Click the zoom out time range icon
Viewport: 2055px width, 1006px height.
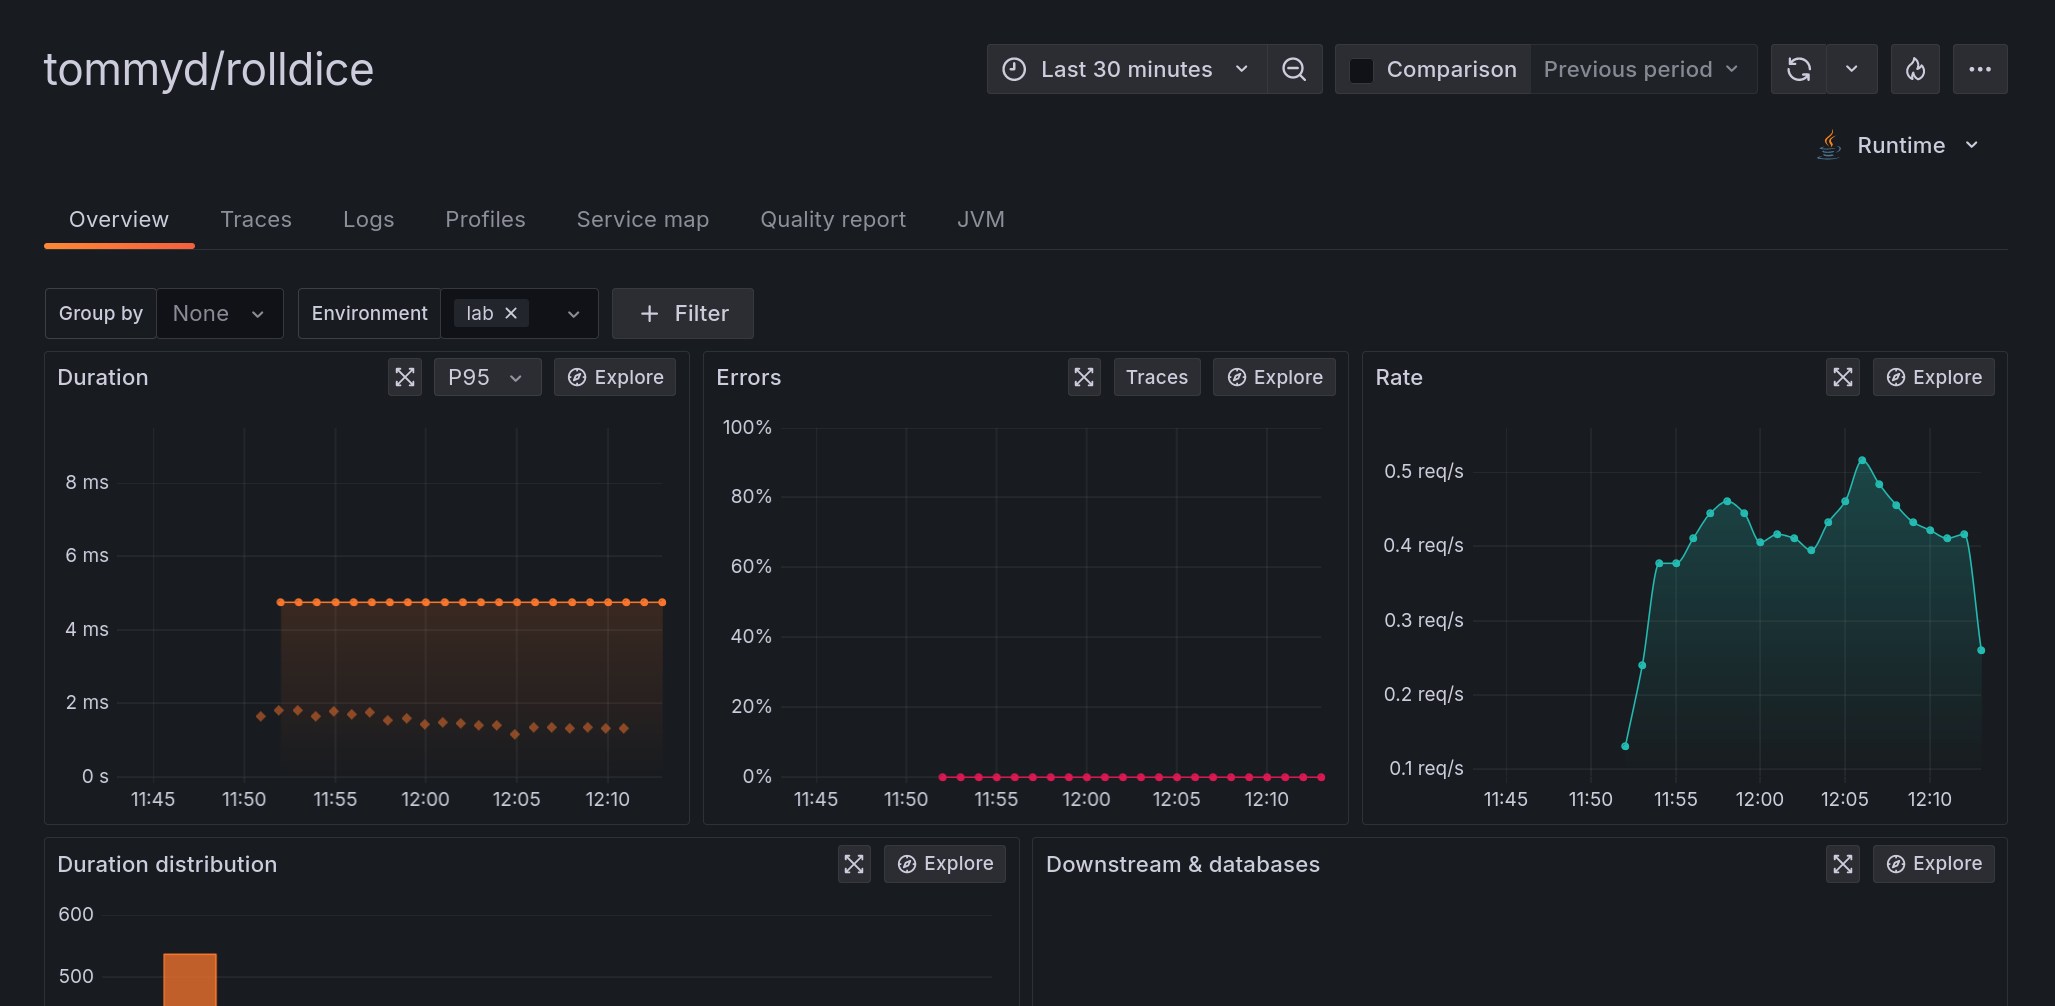(x=1294, y=69)
